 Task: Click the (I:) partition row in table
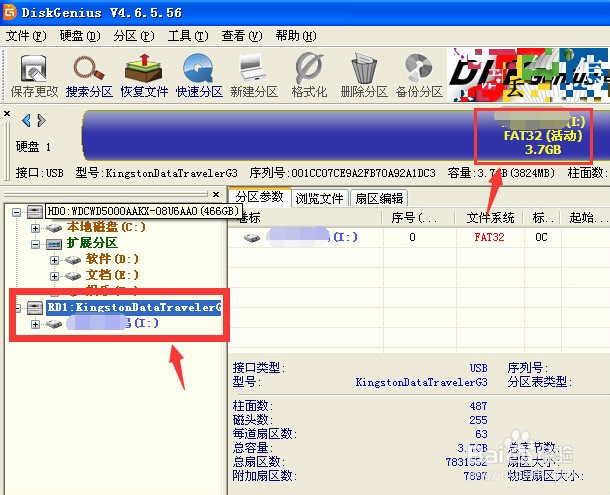pyautogui.click(x=419, y=237)
